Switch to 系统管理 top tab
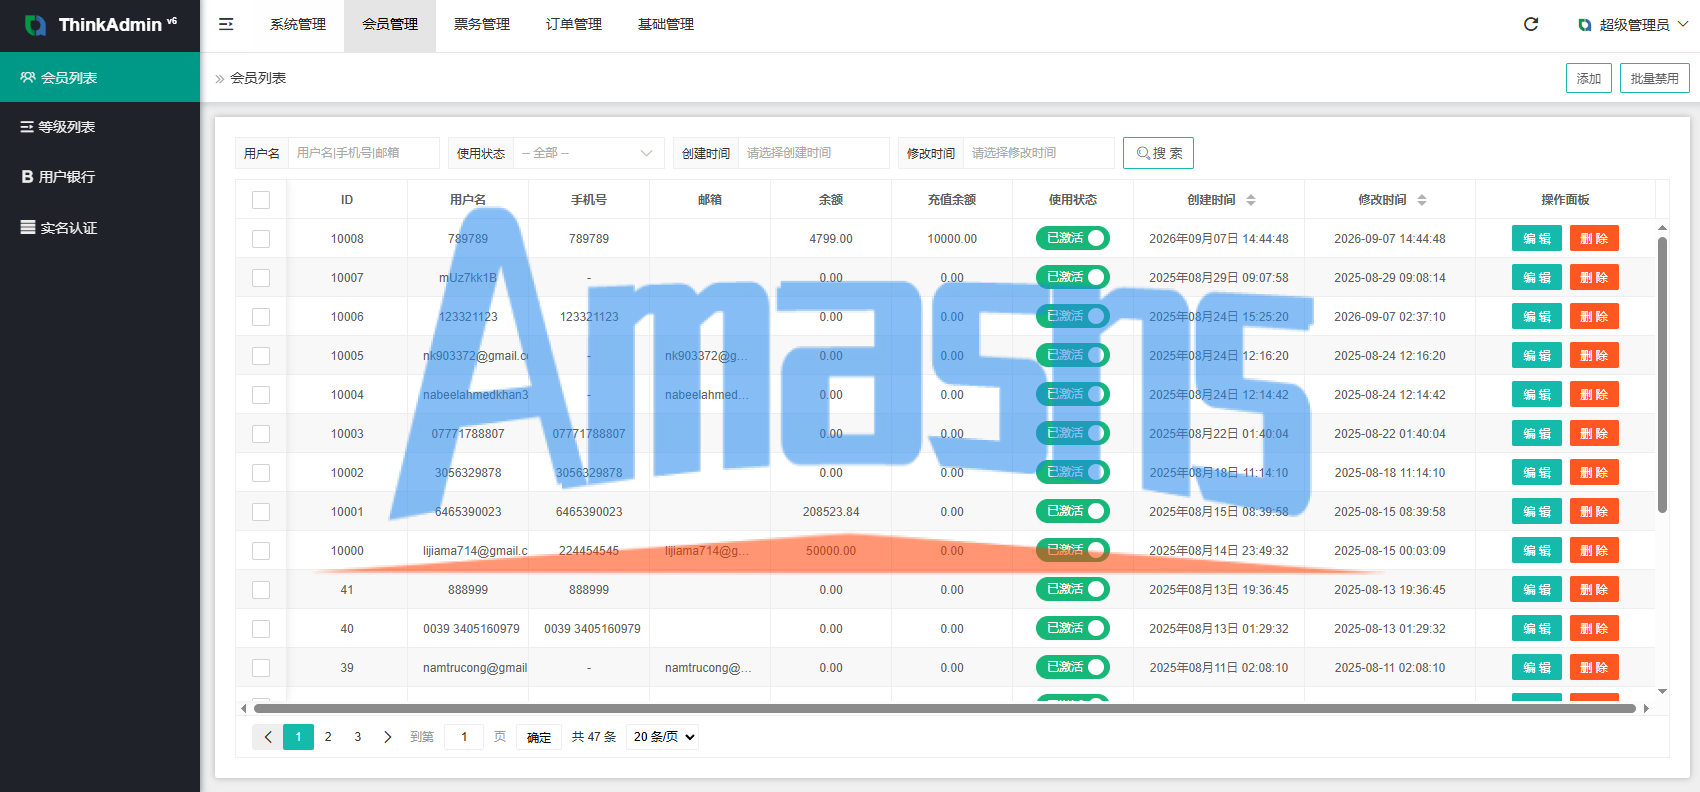The image size is (1700, 792). pyautogui.click(x=298, y=25)
